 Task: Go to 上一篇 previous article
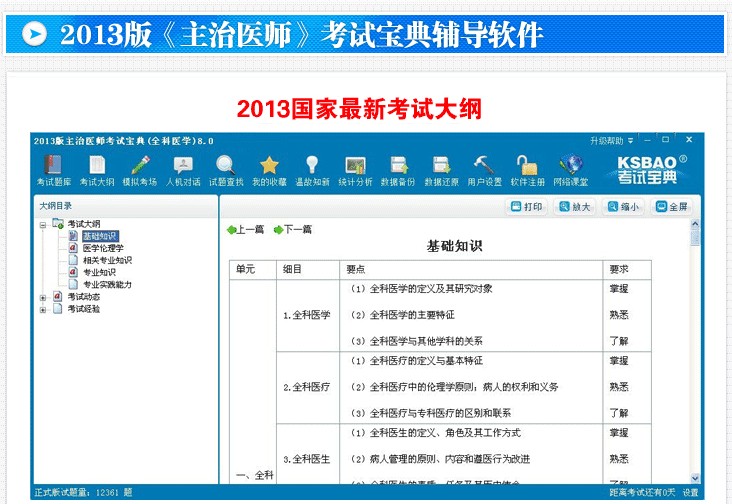(x=246, y=229)
